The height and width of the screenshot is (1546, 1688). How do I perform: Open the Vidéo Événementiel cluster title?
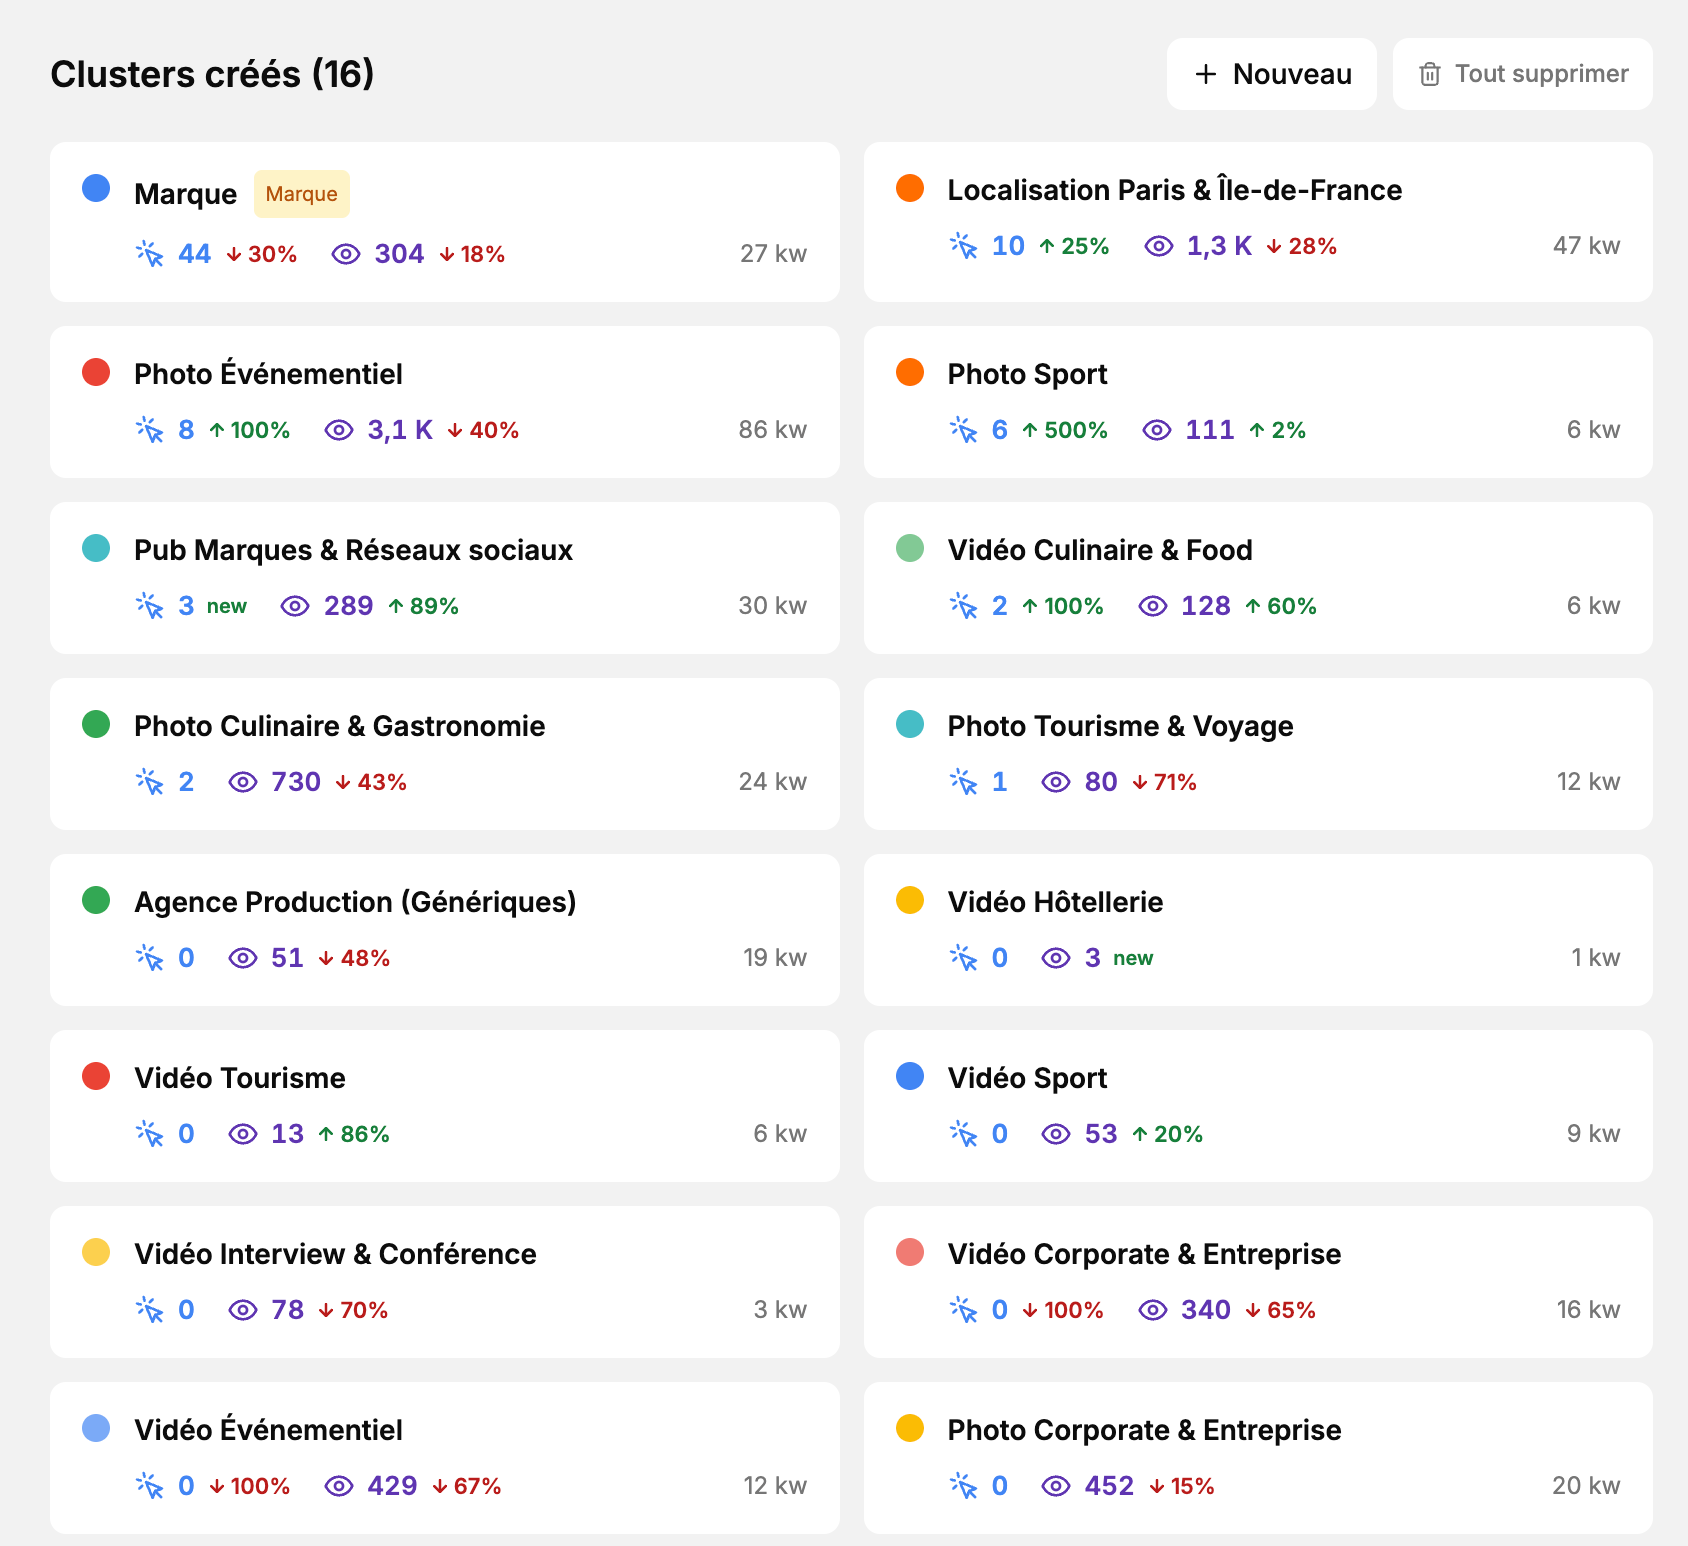(268, 1430)
